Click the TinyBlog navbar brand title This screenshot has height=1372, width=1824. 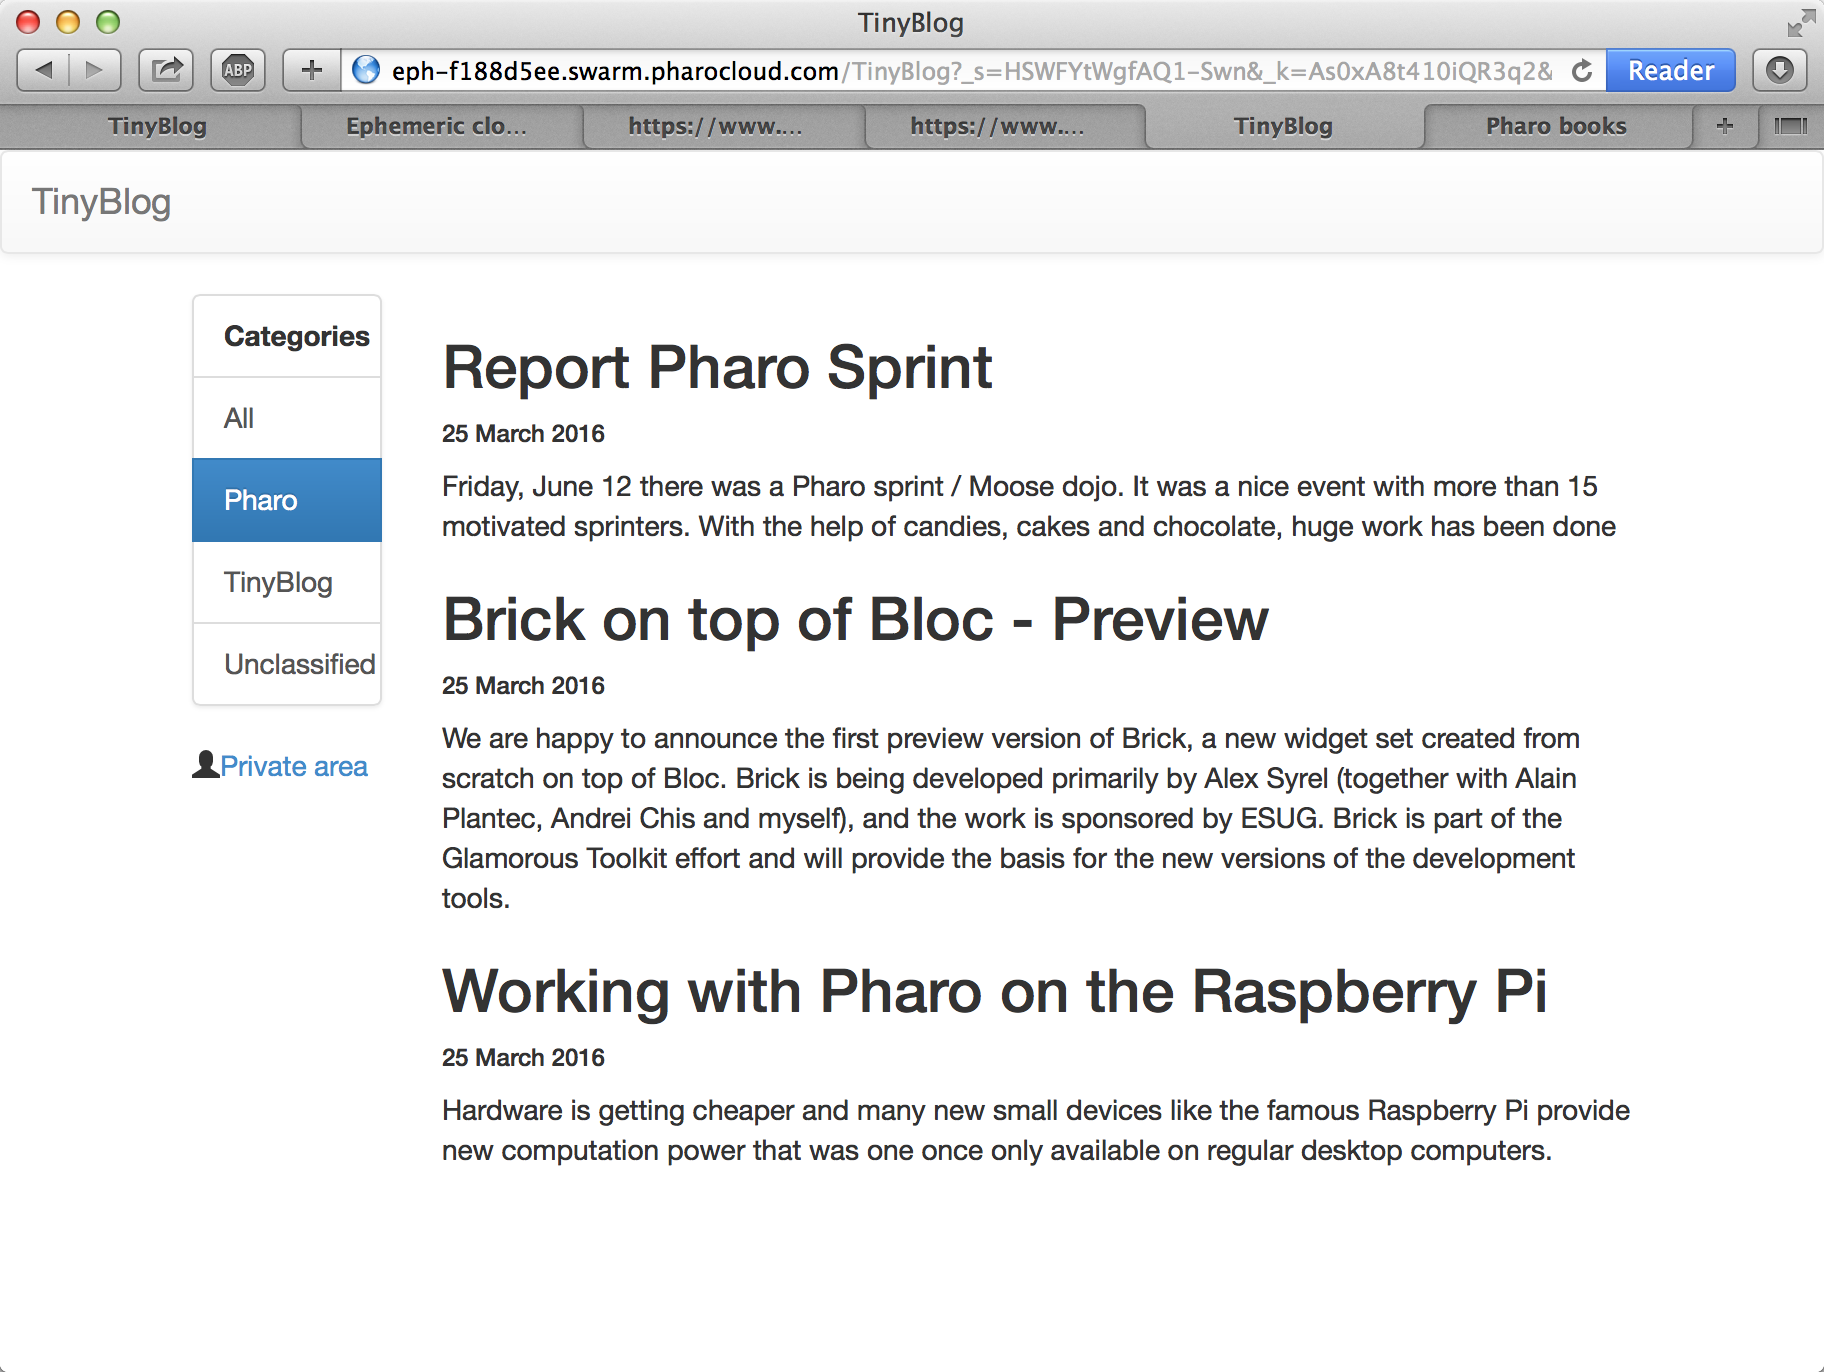tap(101, 202)
